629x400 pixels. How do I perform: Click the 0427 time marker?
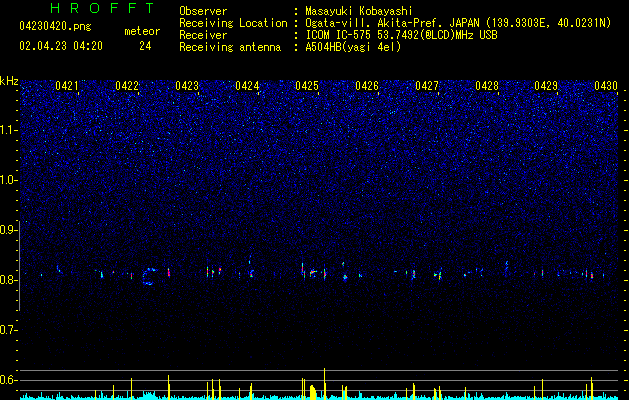(x=427, y=86)
